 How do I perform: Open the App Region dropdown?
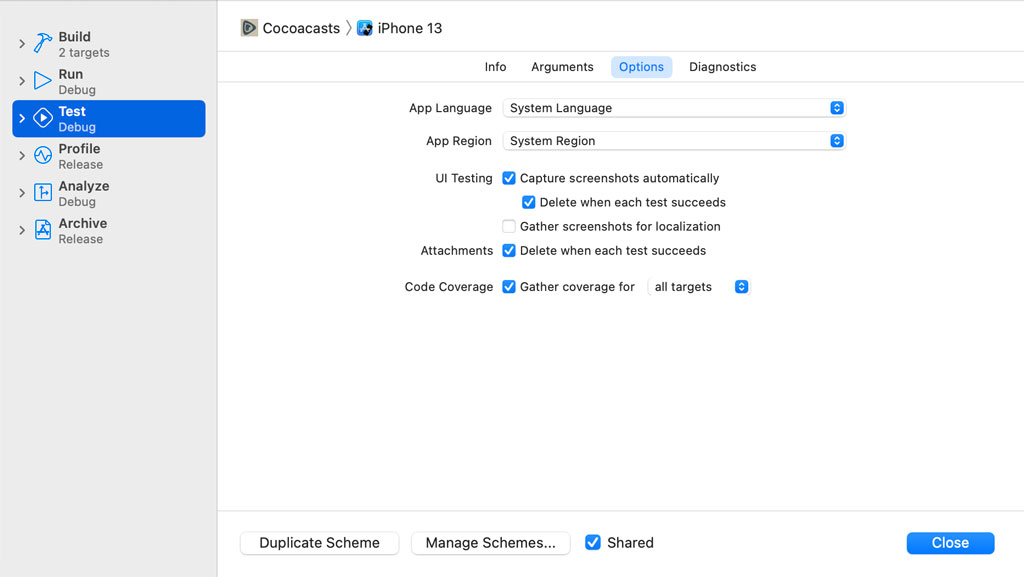coord(836,141)
